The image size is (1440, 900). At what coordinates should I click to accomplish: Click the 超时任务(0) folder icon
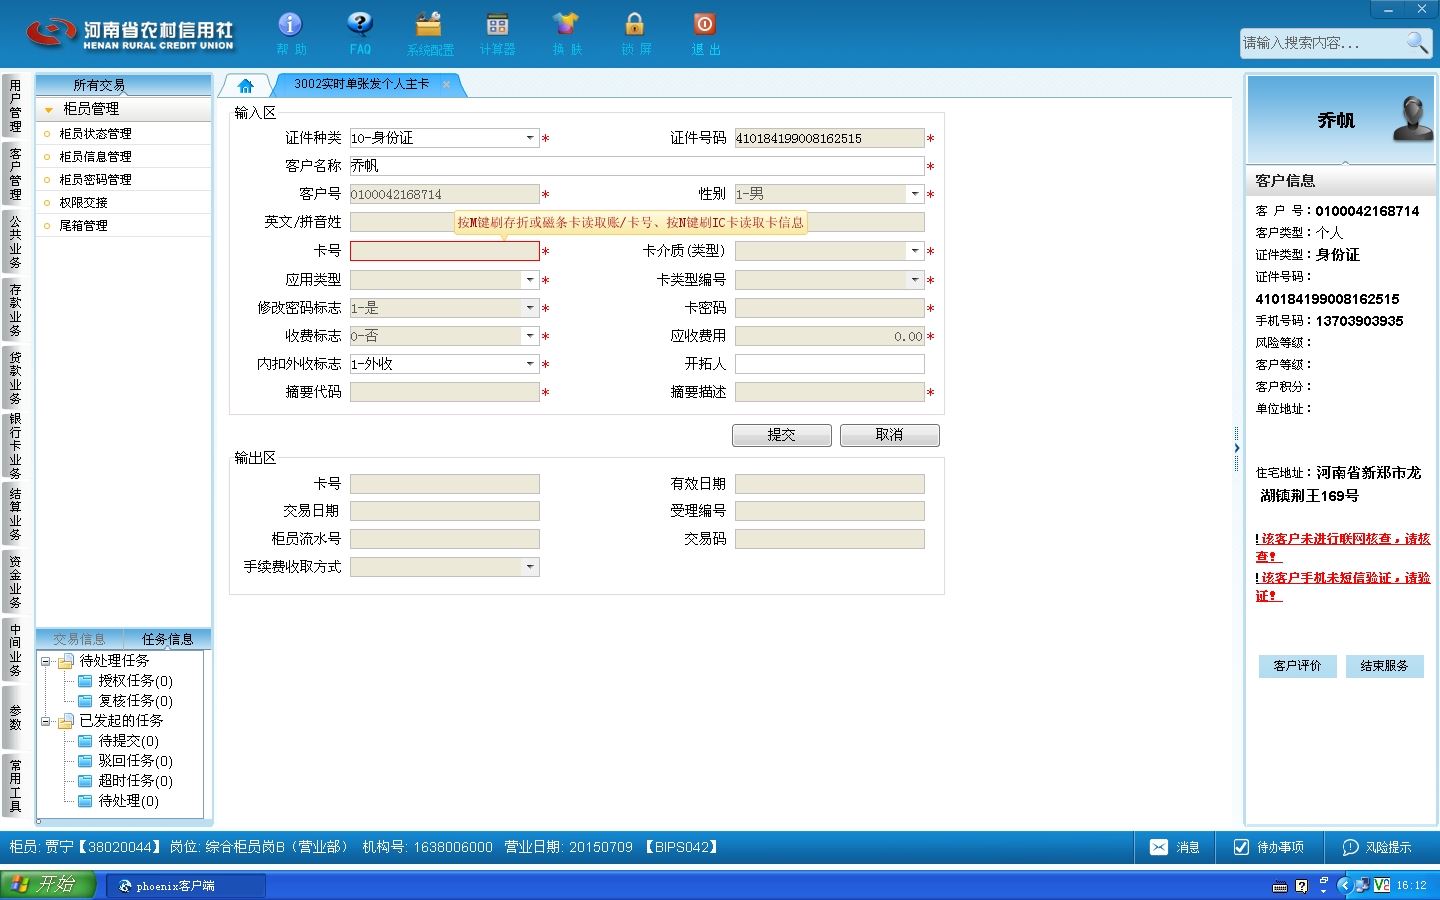click(85, 781)
